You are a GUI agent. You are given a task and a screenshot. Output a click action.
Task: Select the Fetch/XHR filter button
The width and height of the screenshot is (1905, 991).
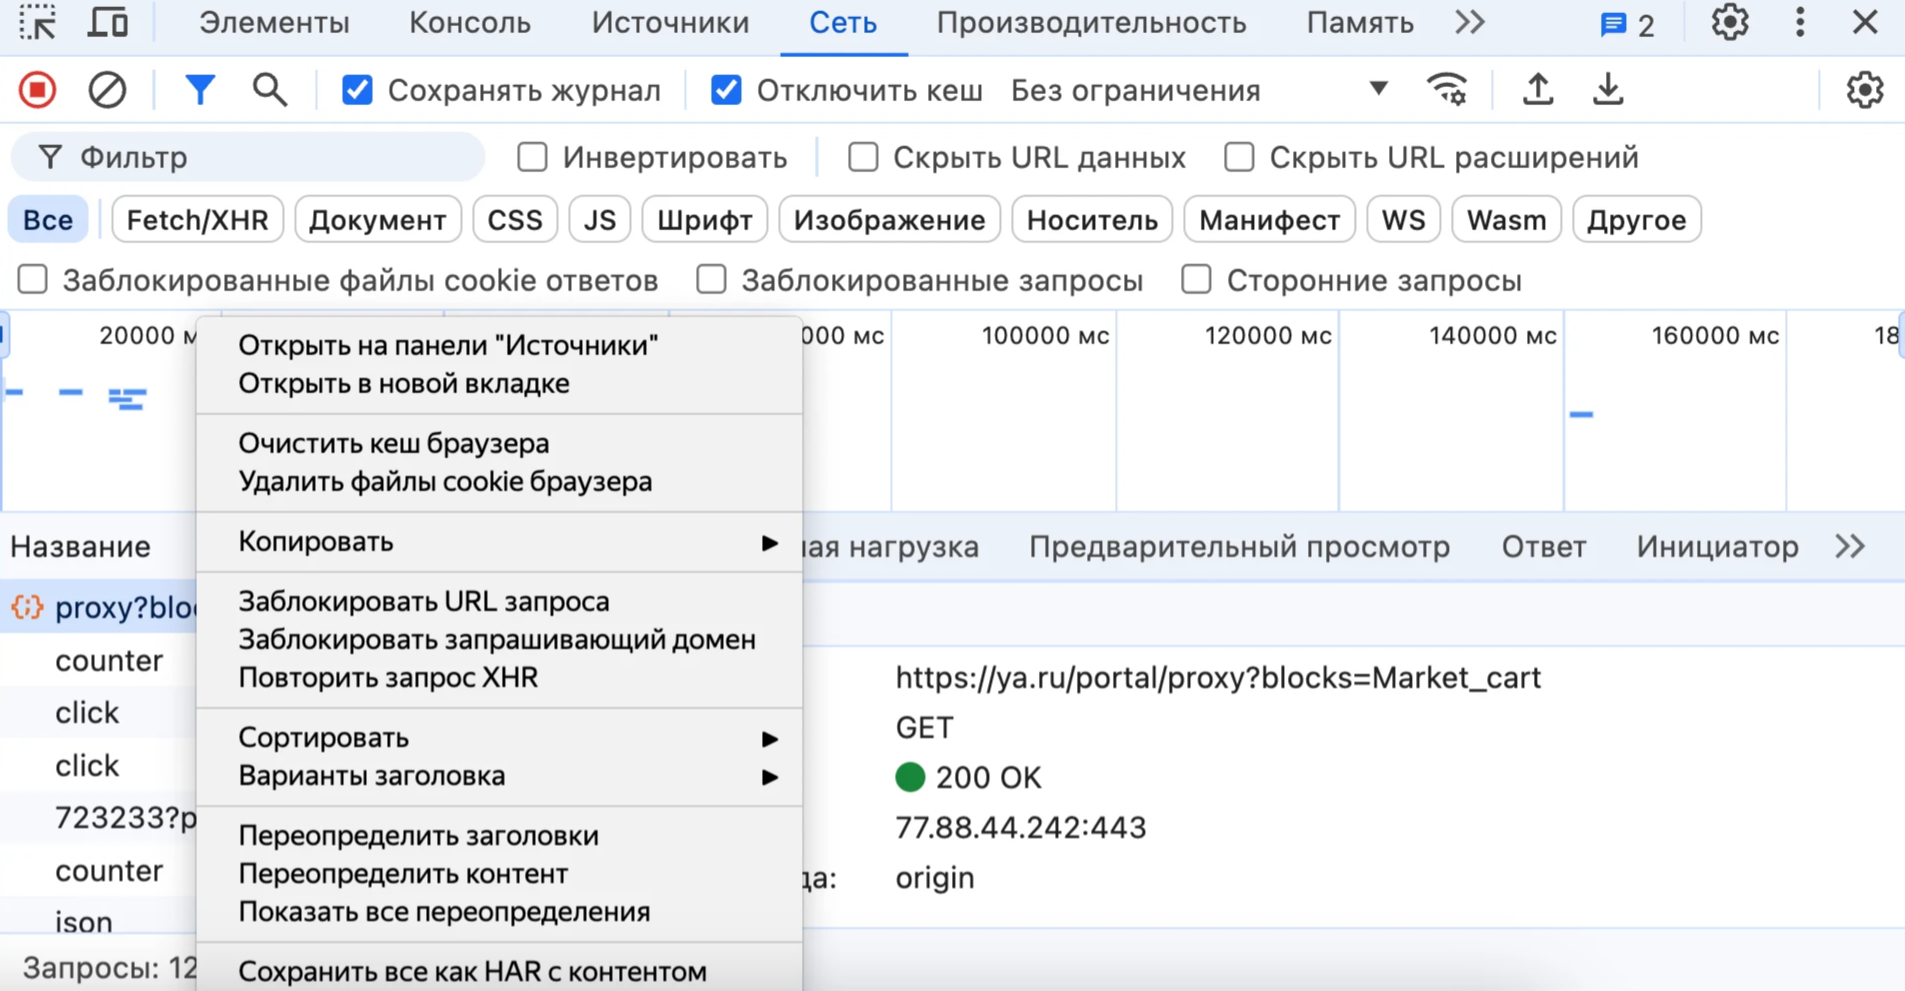click(197, 219)
